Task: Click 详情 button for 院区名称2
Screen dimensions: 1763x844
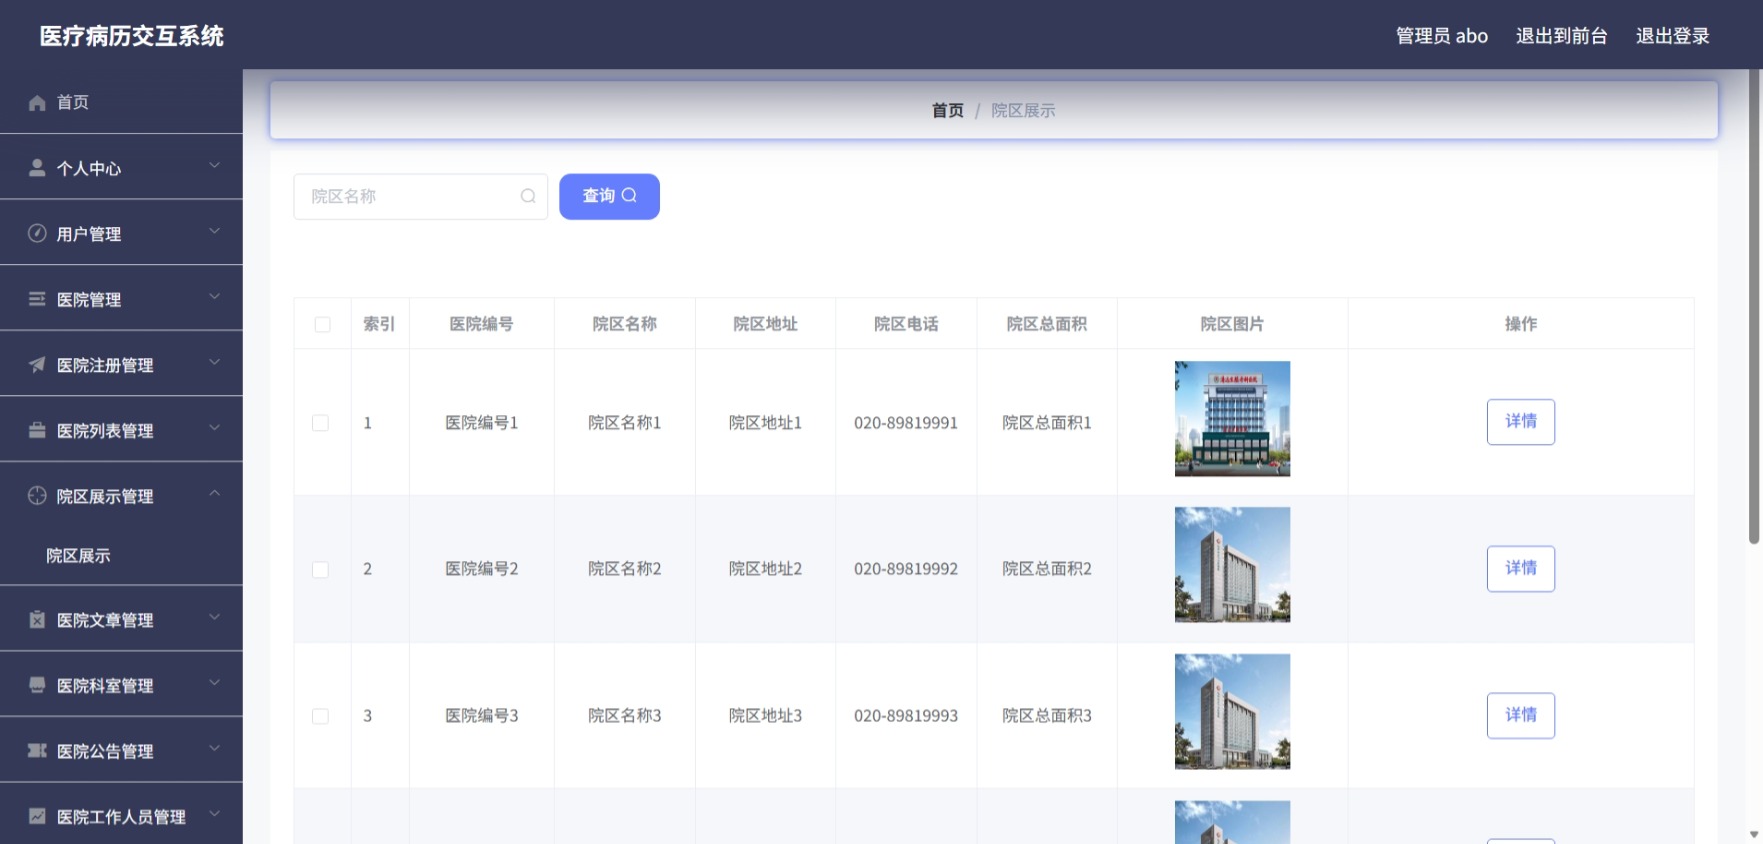Action: [1520, 568]
